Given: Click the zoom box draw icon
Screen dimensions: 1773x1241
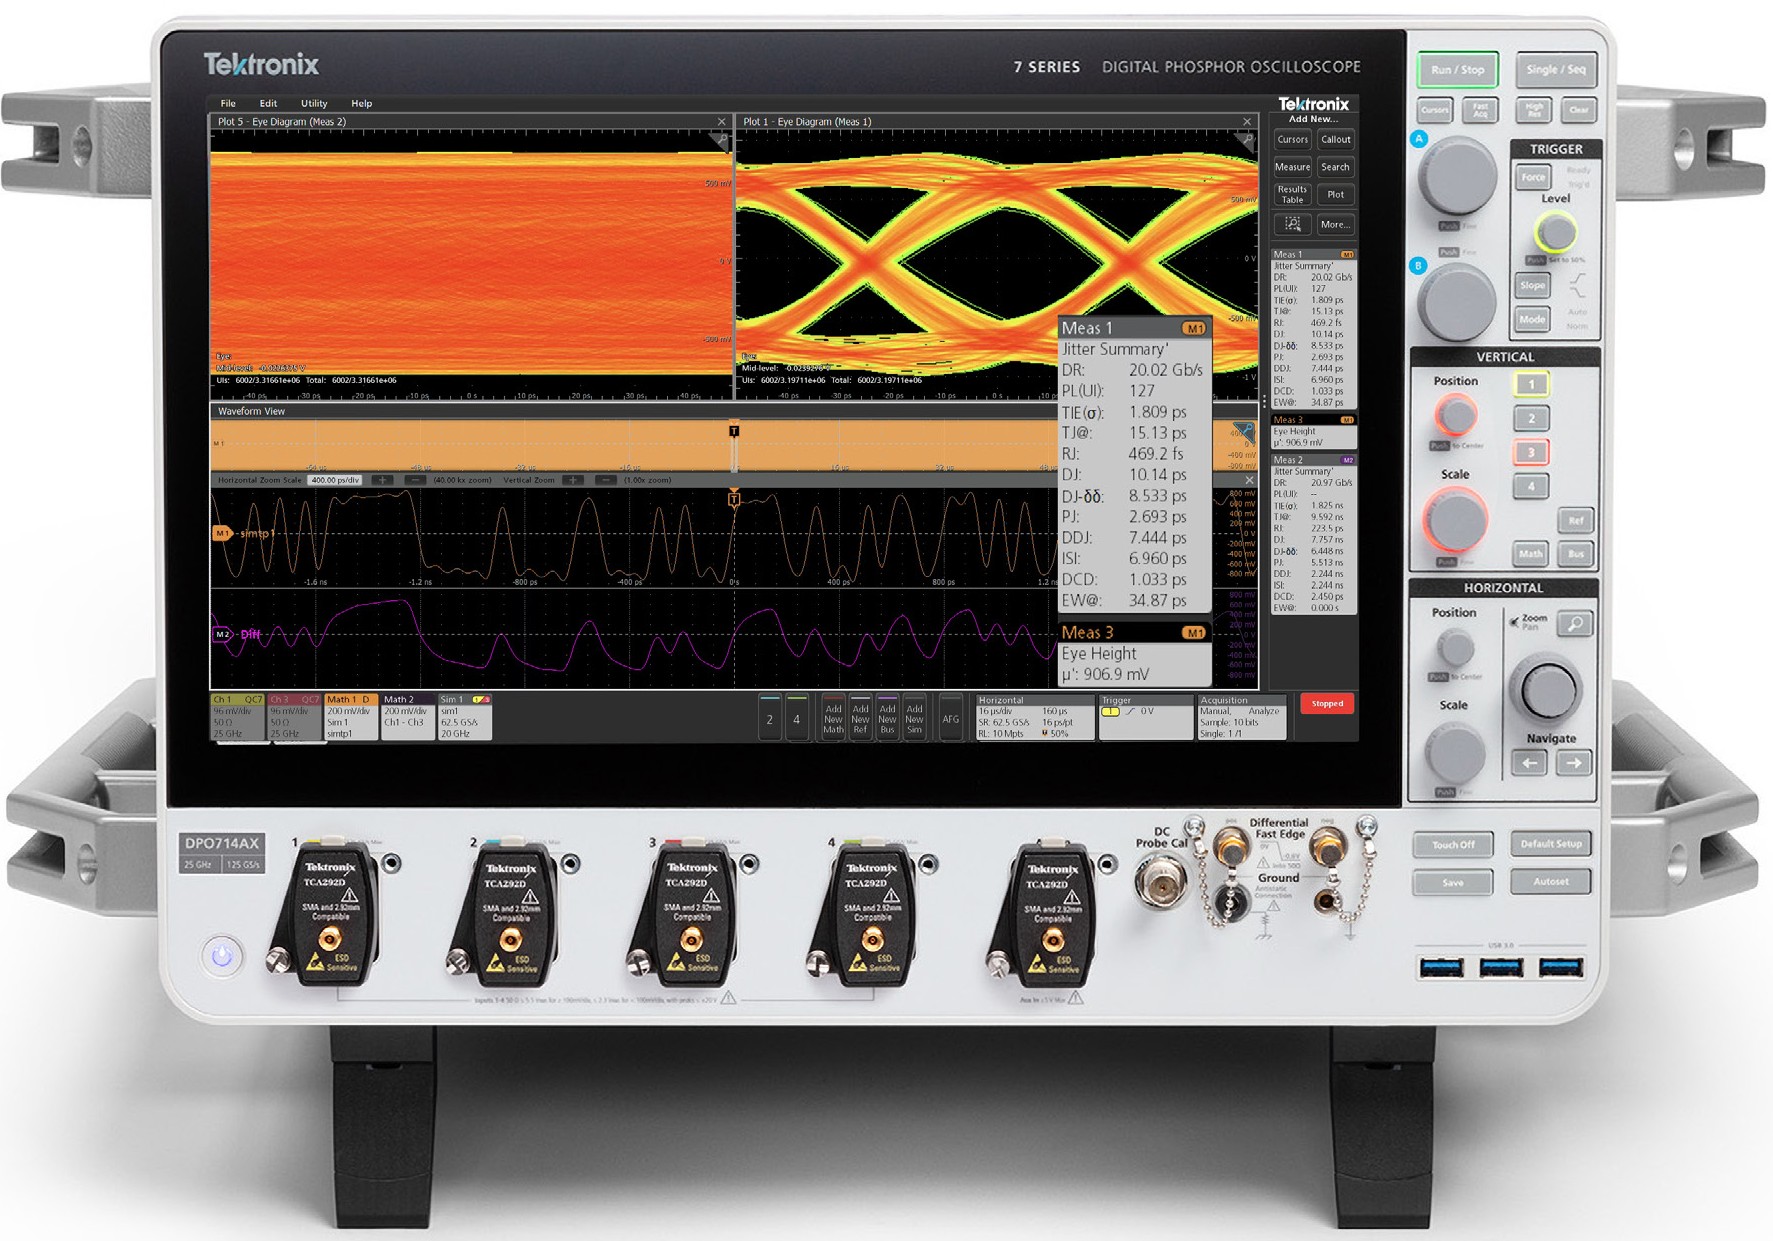Looking at the screenshot, I should tap(1292, 224).
